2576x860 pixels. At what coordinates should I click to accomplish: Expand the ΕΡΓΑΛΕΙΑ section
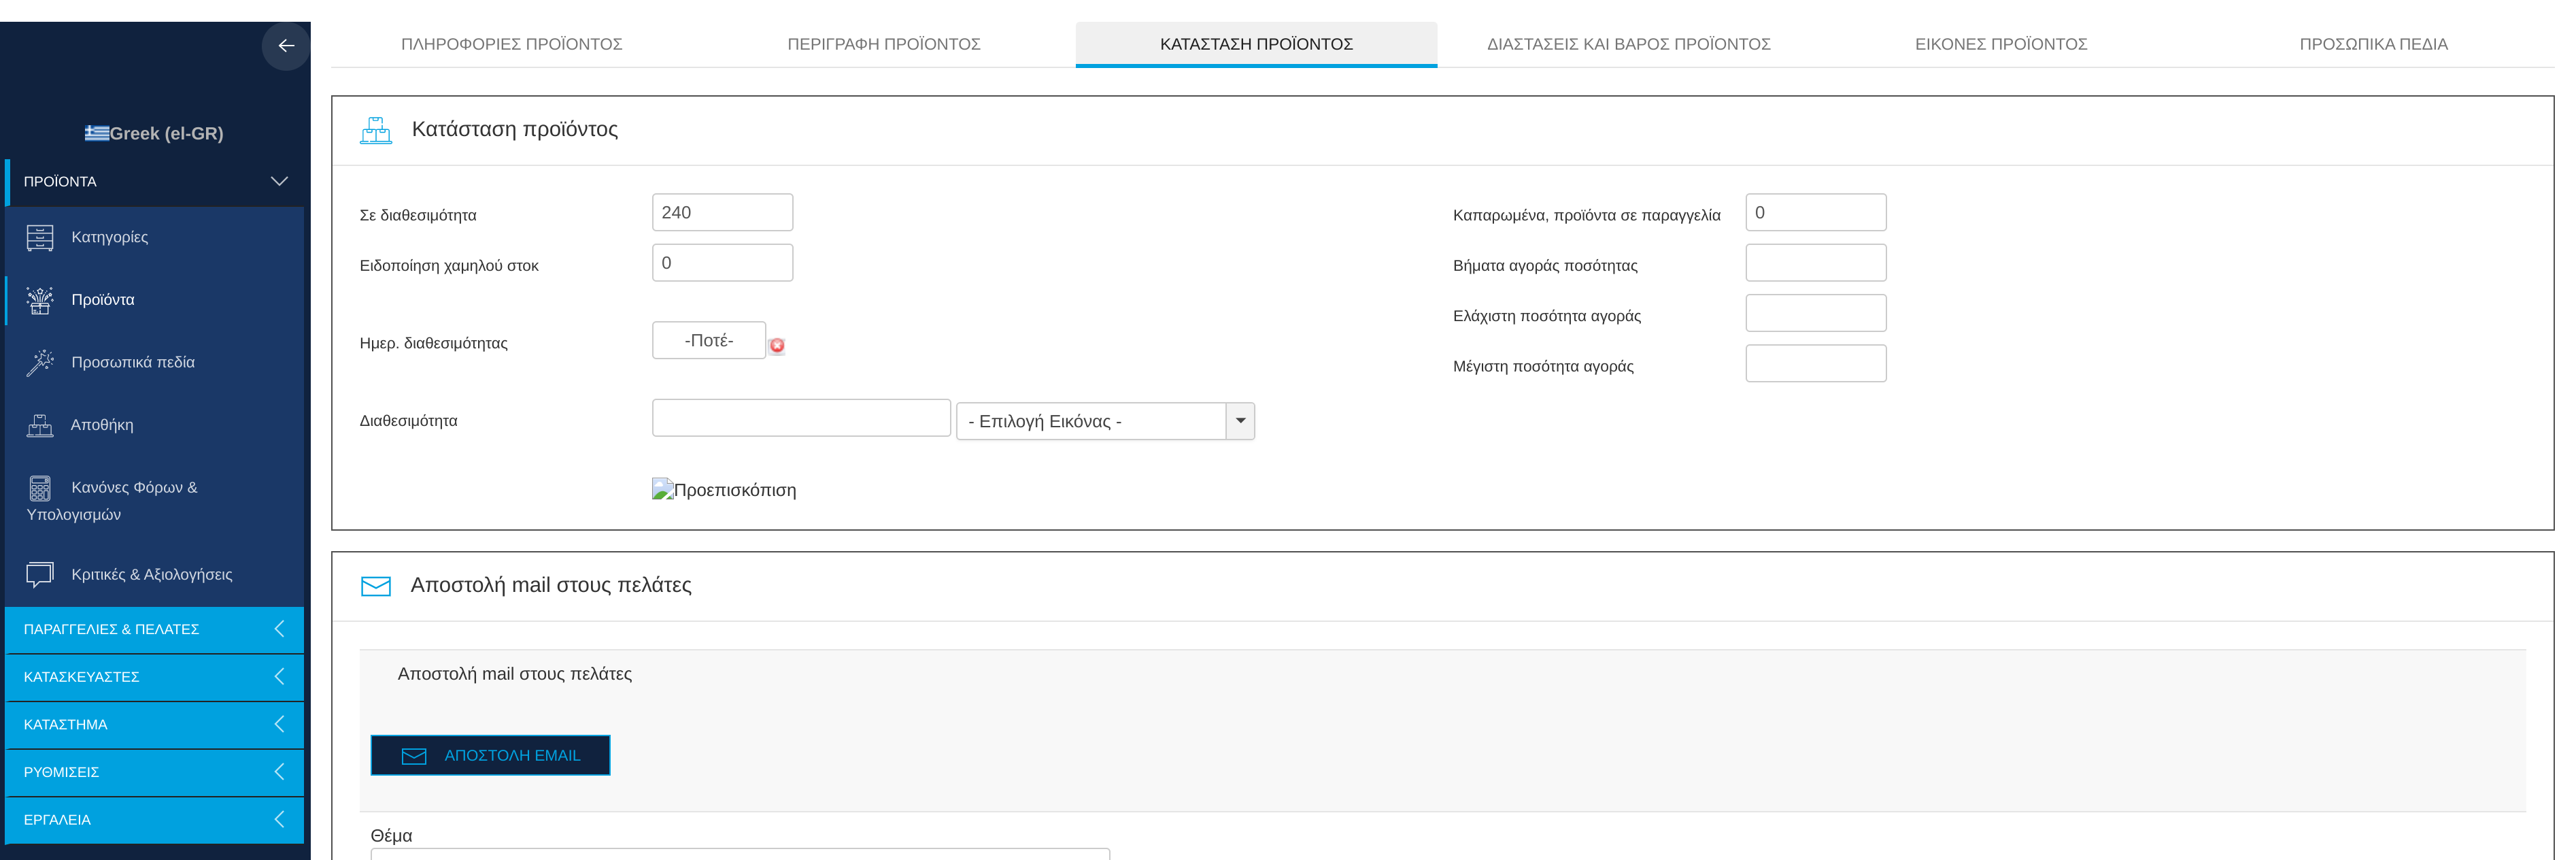point(154,819)
